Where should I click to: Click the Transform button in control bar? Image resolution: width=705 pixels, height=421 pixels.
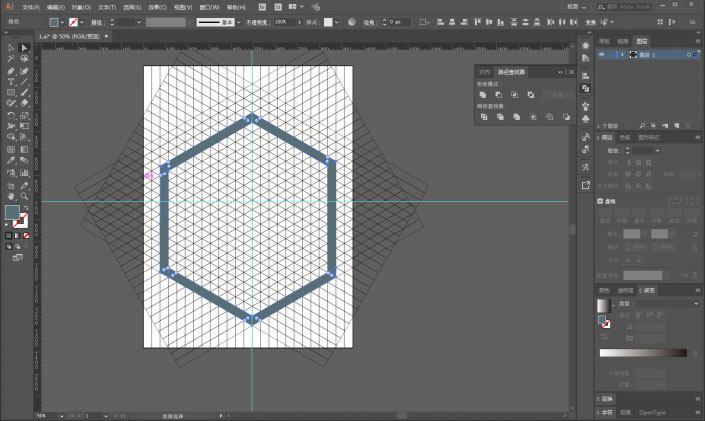(590, 22)
